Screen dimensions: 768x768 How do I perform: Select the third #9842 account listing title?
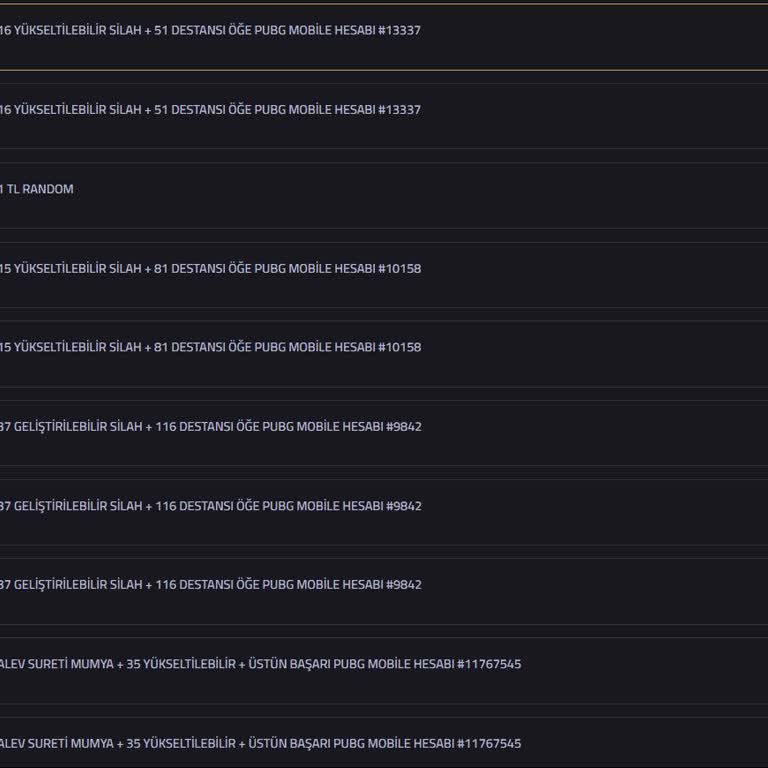210,584
